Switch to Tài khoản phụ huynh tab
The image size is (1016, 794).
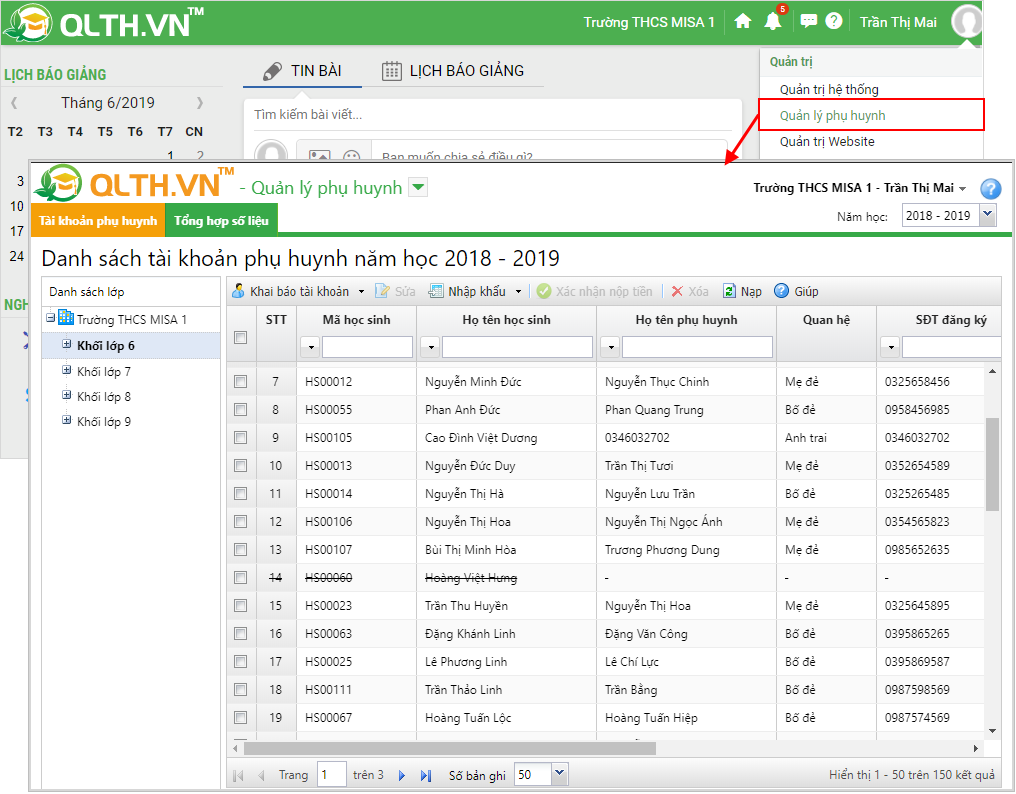click(98, 220)
